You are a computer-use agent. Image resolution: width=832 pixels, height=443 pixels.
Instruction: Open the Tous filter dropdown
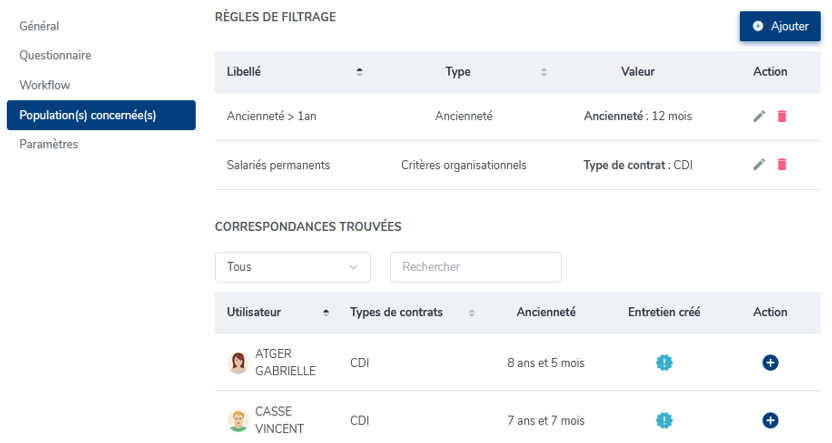(293, 267)
